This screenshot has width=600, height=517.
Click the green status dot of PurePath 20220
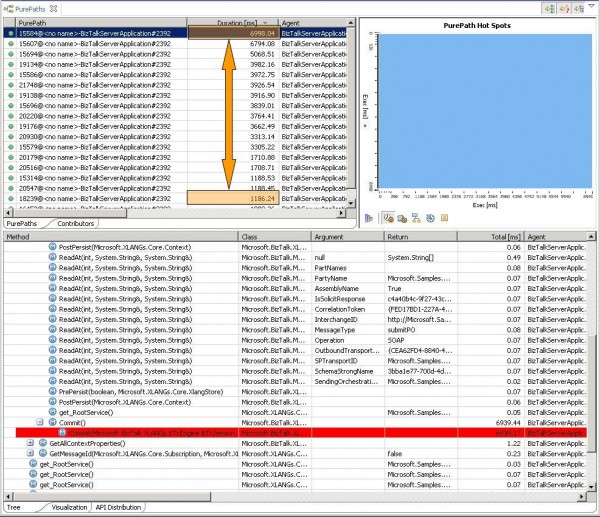(11, 116)
